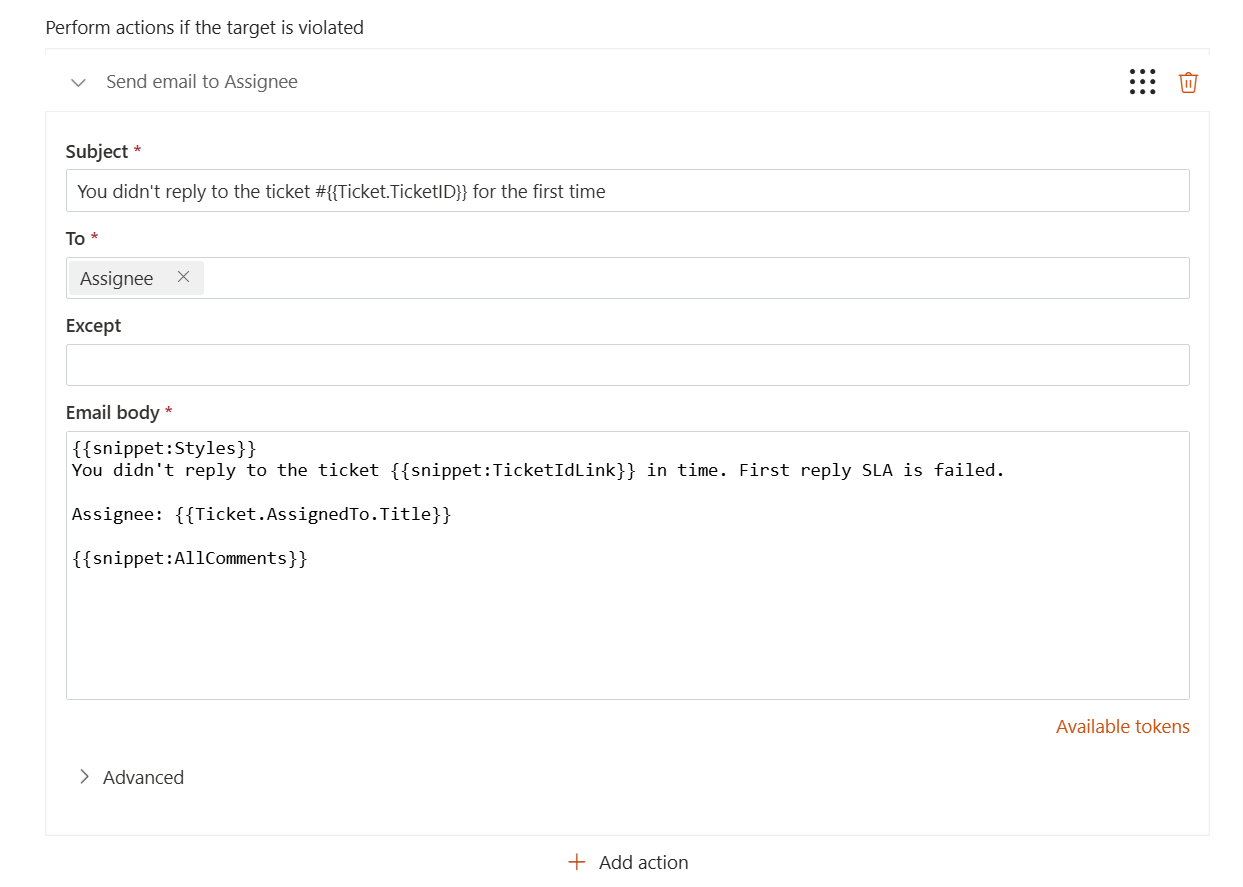Click the empty Except field

click(627, 365)
